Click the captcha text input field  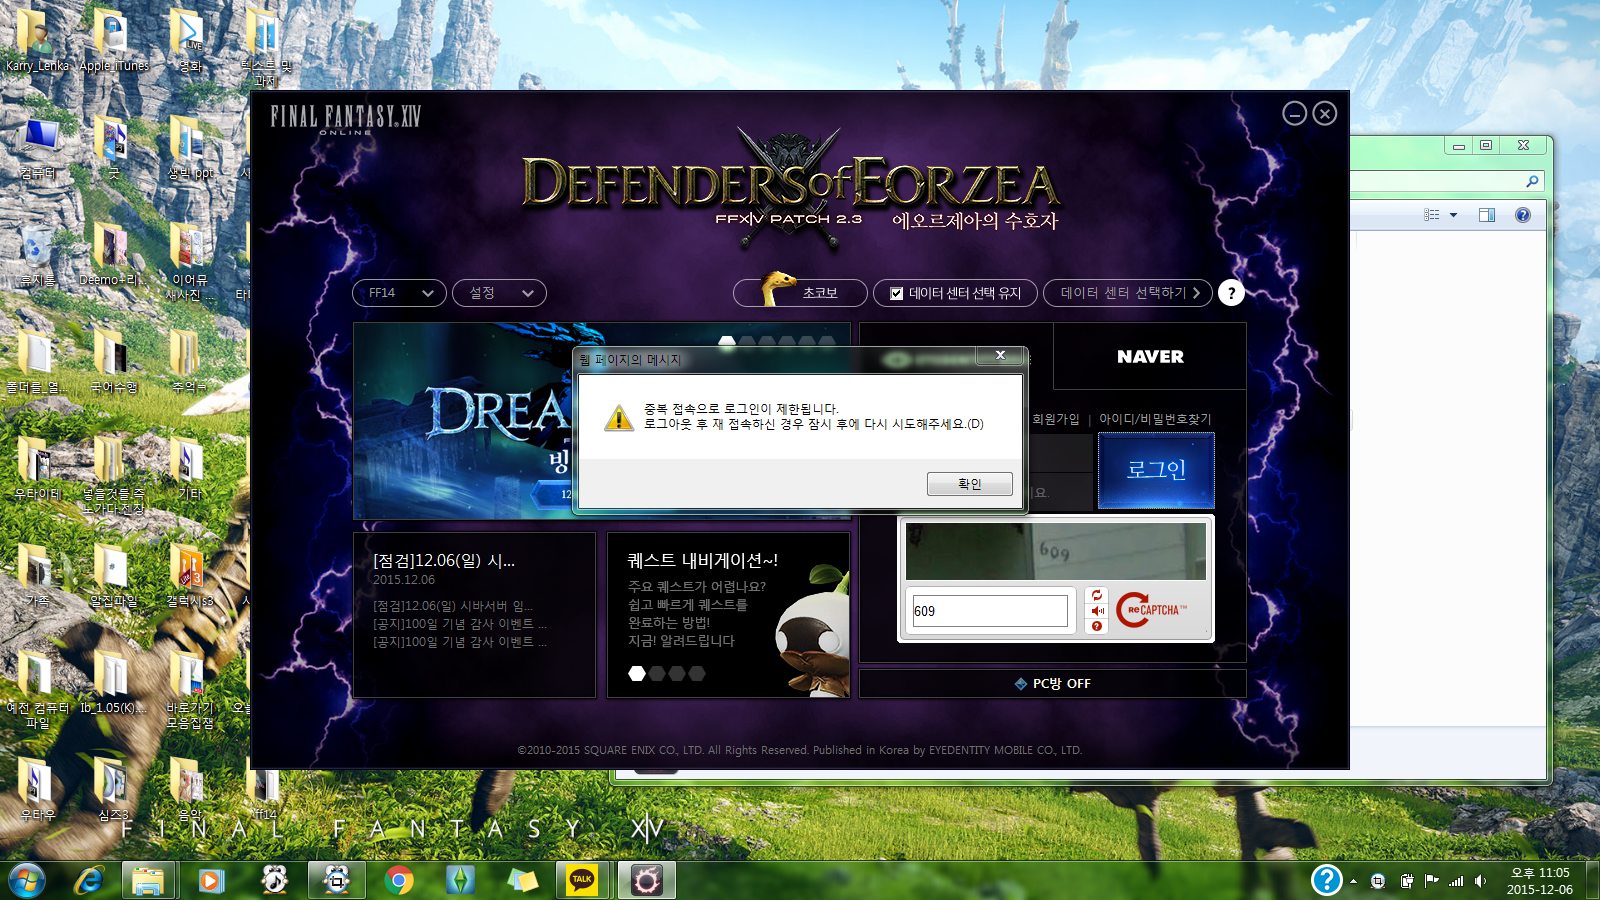990,611
